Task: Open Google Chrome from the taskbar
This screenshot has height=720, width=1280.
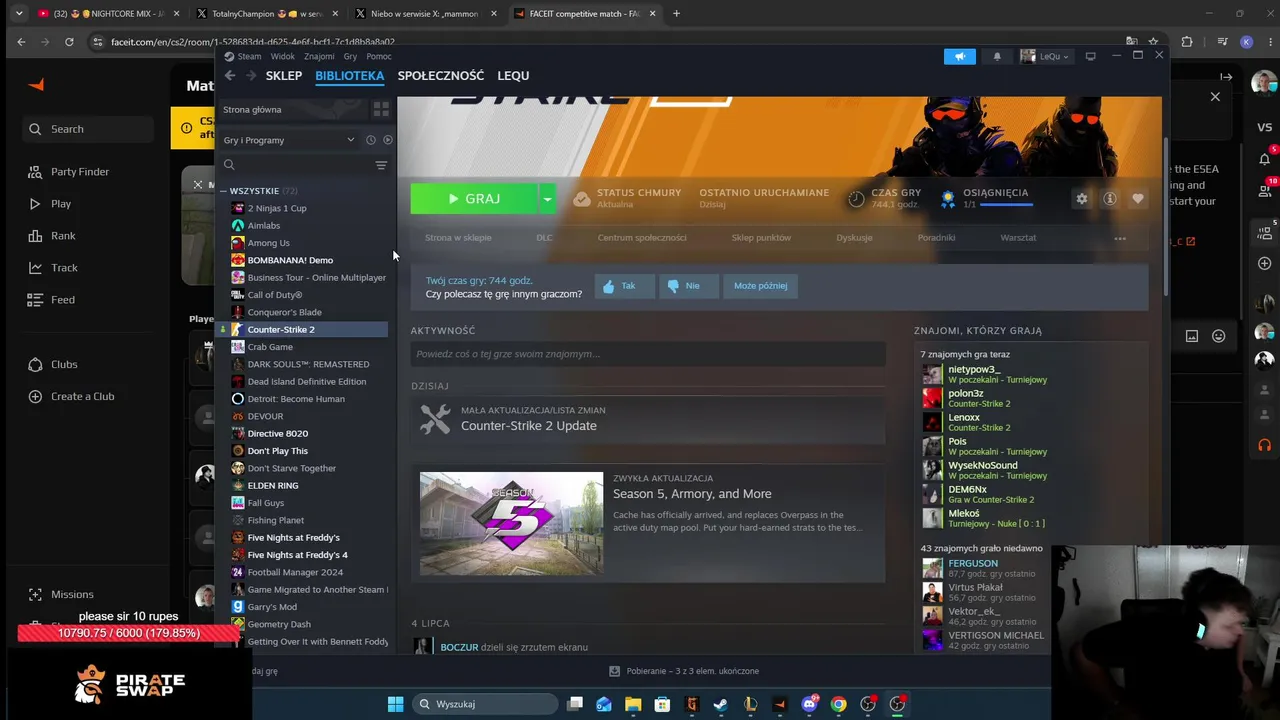Action: (838, 704)
